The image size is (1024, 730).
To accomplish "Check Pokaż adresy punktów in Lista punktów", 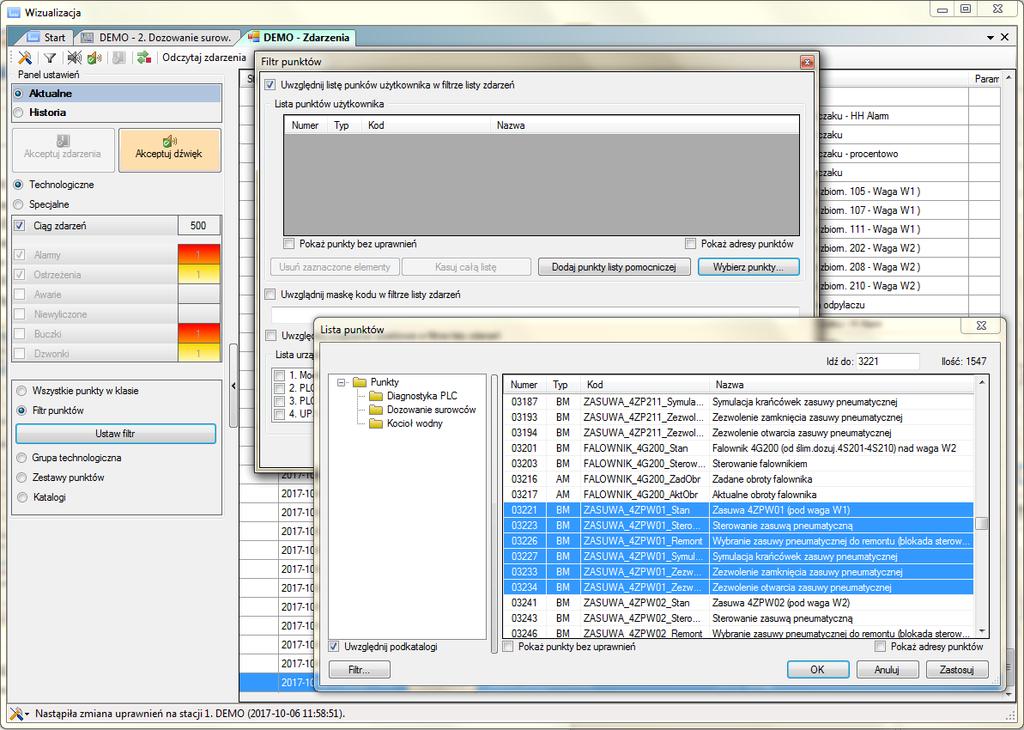I will tap(880, 646).
